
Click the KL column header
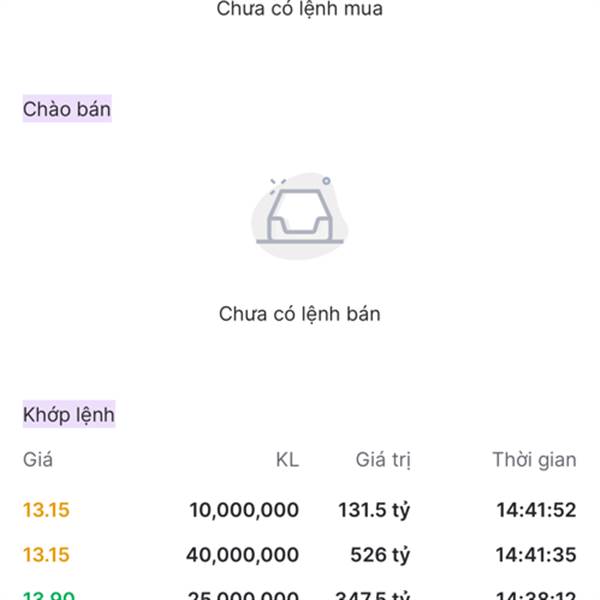point(287,460)
